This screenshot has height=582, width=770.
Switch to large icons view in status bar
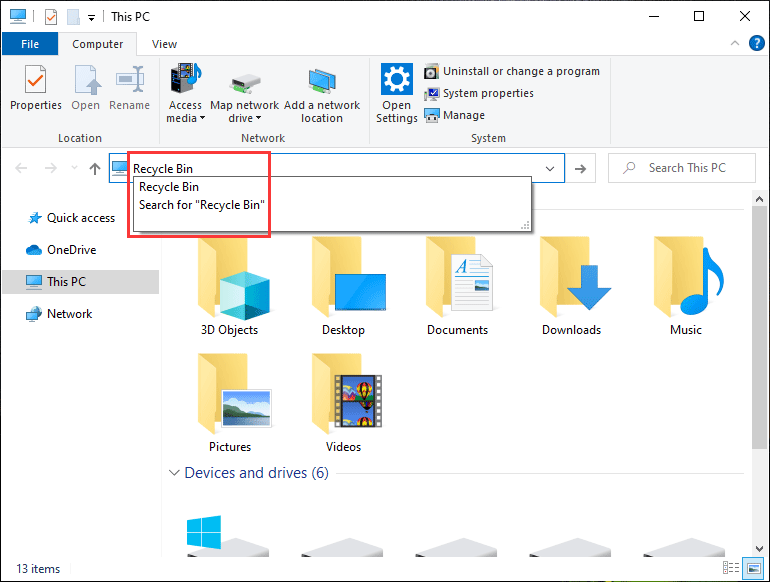pos(753,568)
